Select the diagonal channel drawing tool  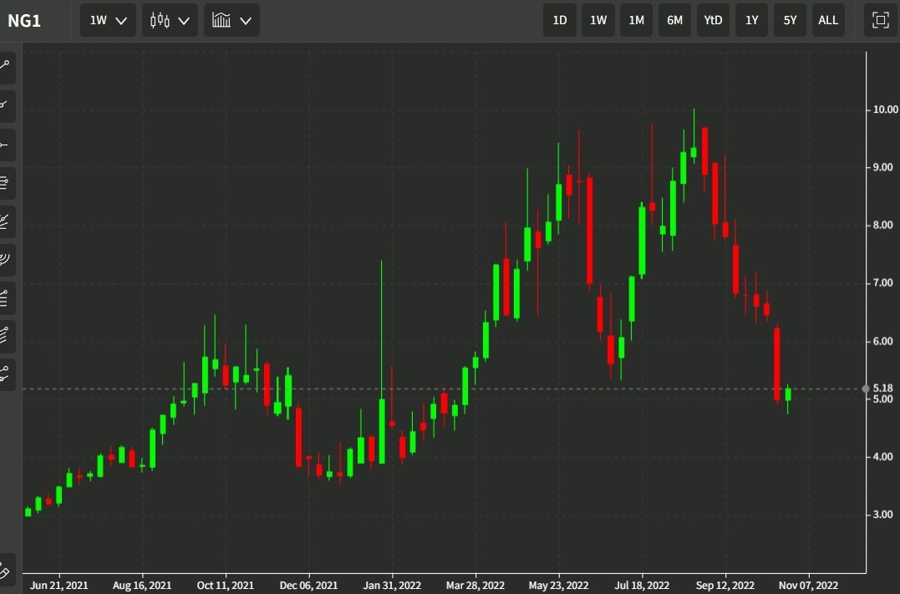pos(5,336)
